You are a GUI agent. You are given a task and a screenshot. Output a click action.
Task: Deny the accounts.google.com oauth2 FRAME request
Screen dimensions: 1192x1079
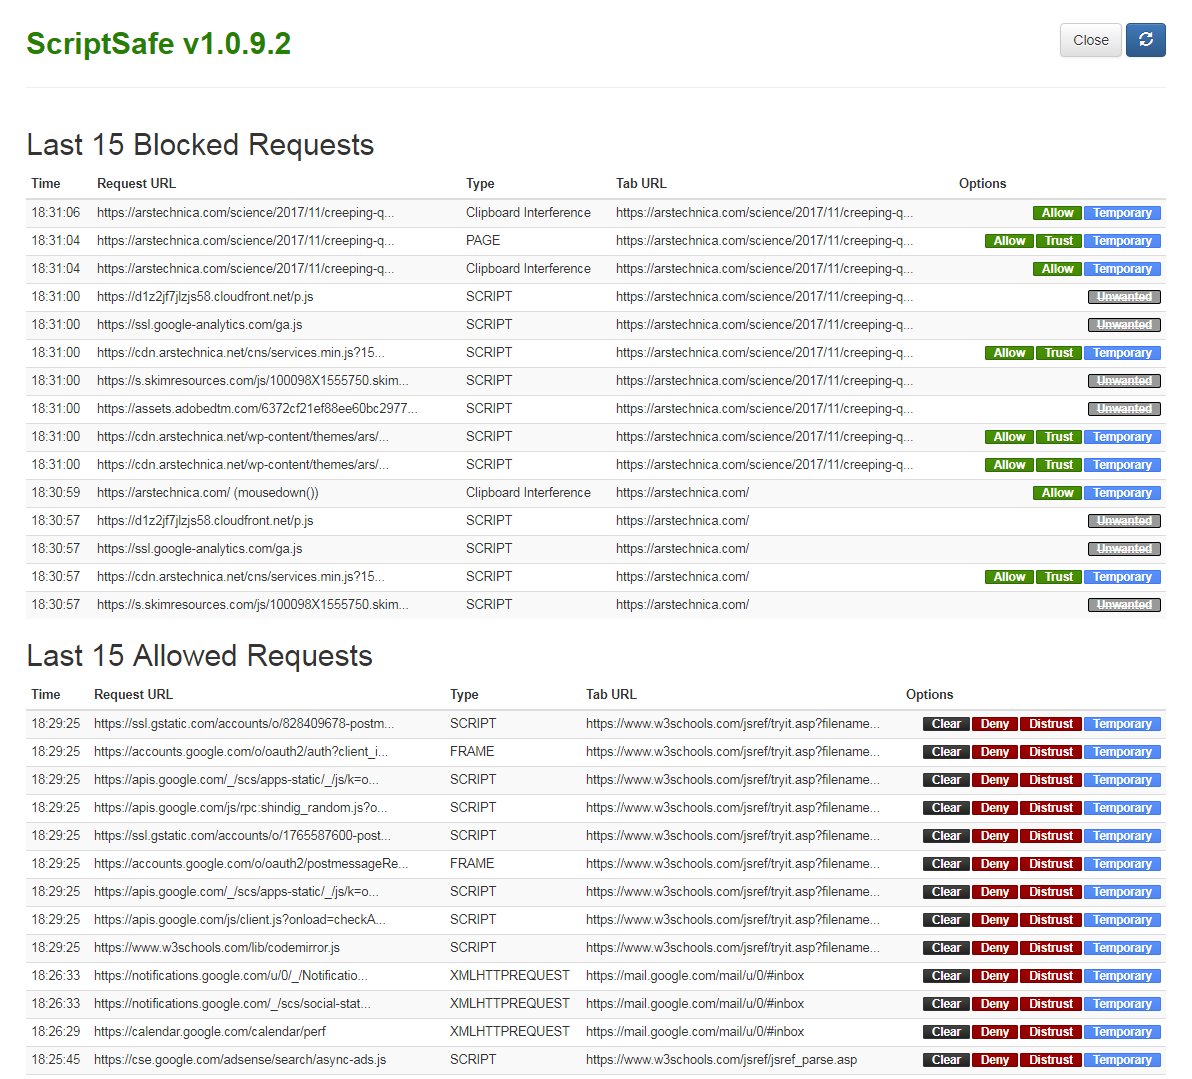point(994,751)
